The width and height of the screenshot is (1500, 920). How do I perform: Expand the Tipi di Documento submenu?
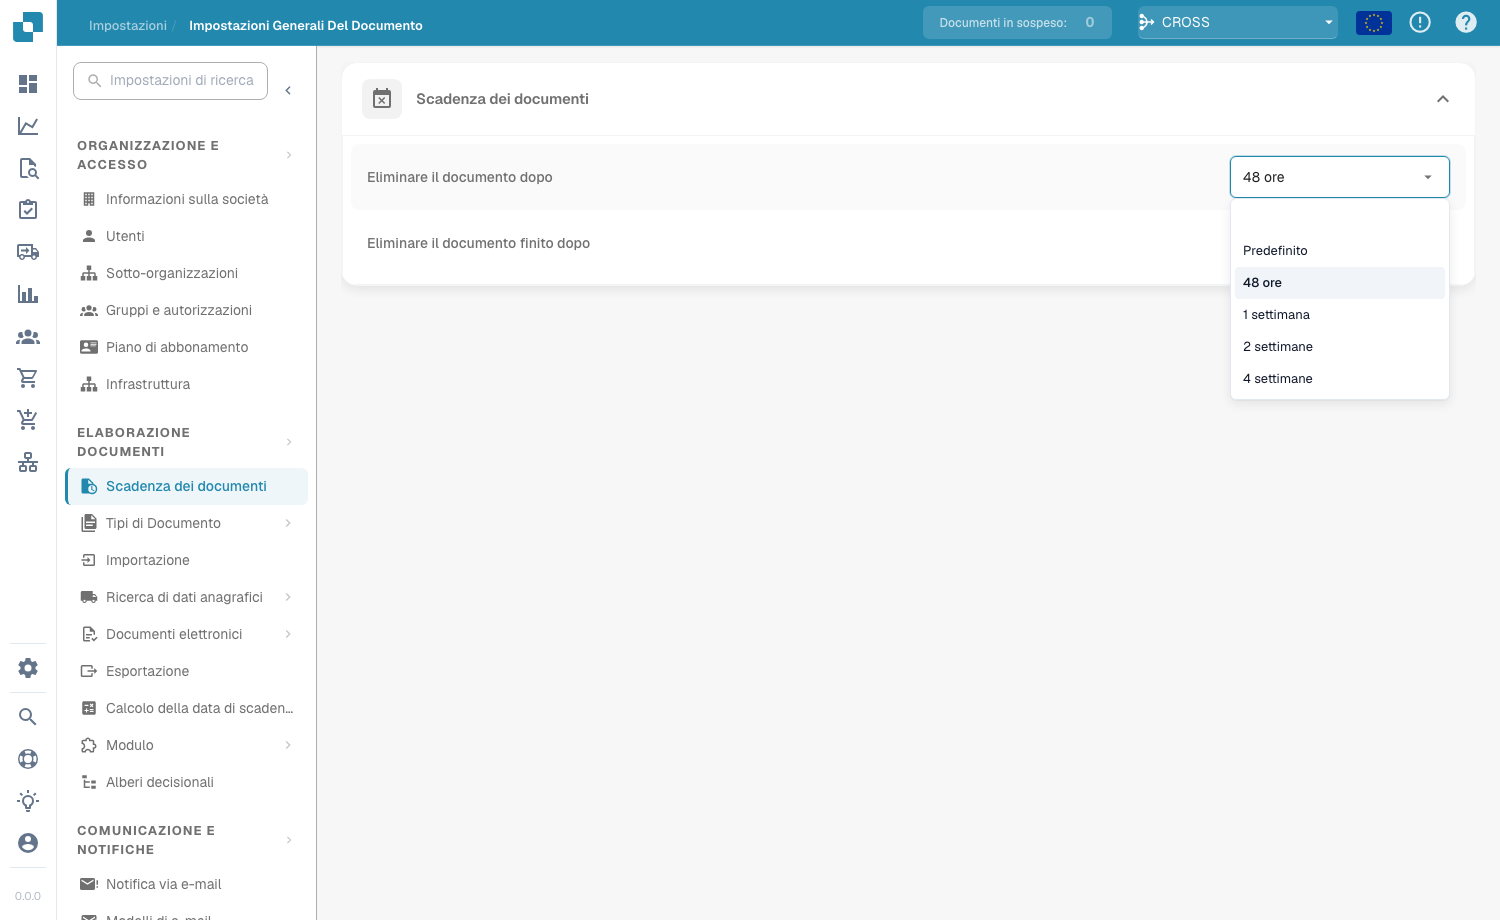288,523
